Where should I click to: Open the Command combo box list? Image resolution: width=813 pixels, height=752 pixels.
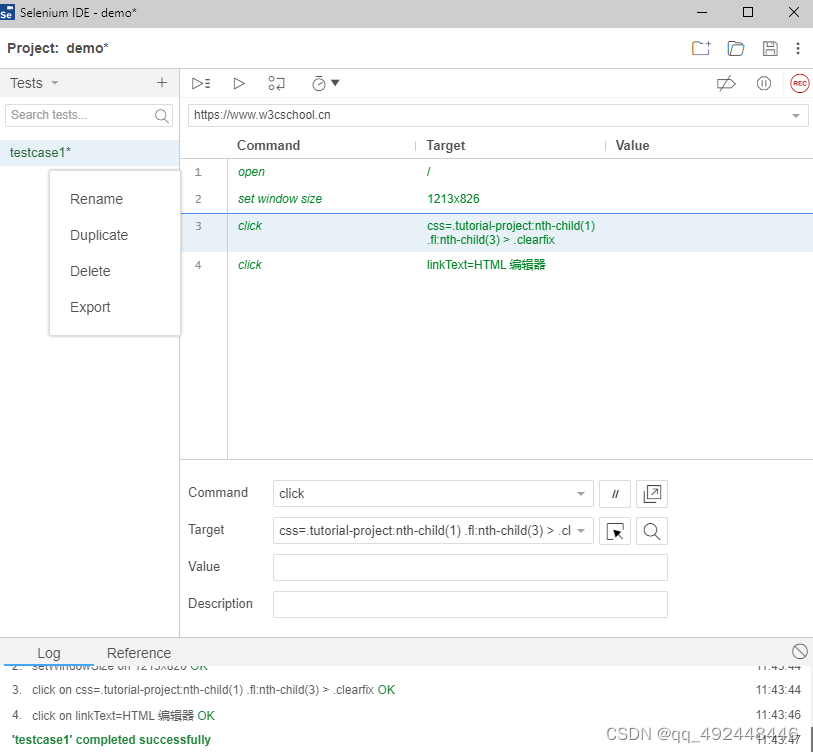[x=581, y=494]
